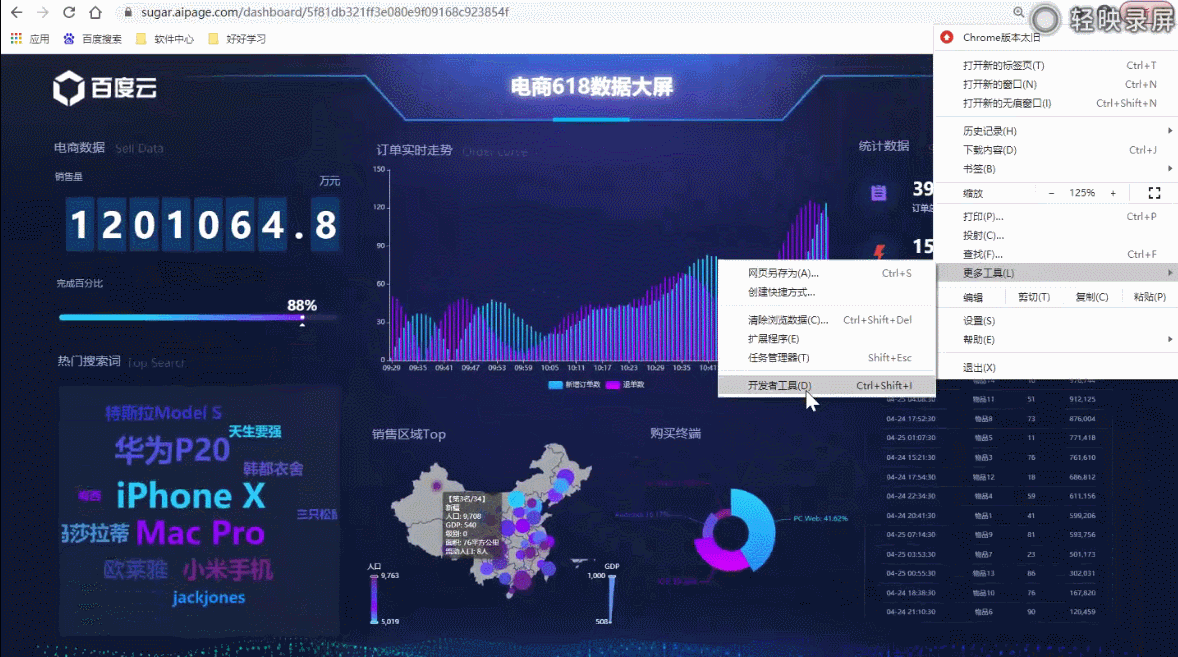Open the 软件中心 bookmark folder

[x=165, y=38]
